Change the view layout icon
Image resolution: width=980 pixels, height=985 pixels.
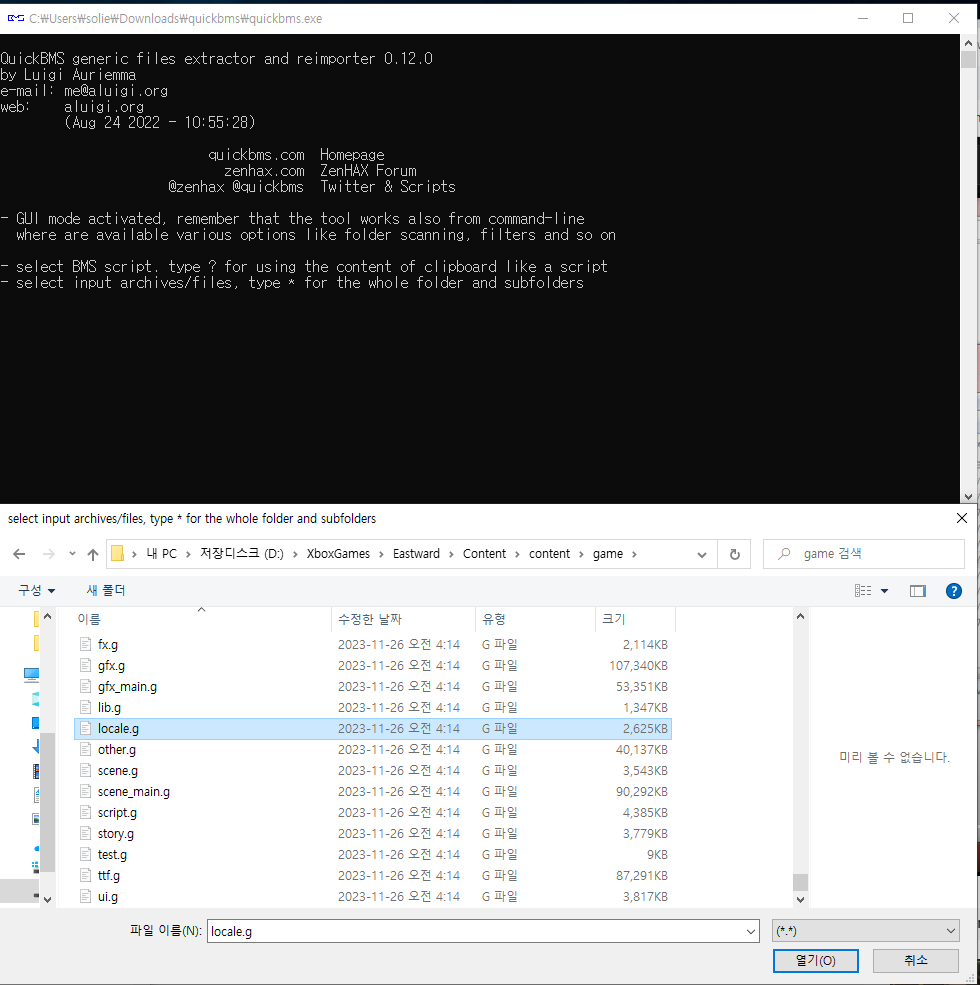click(x=863, y=590)
